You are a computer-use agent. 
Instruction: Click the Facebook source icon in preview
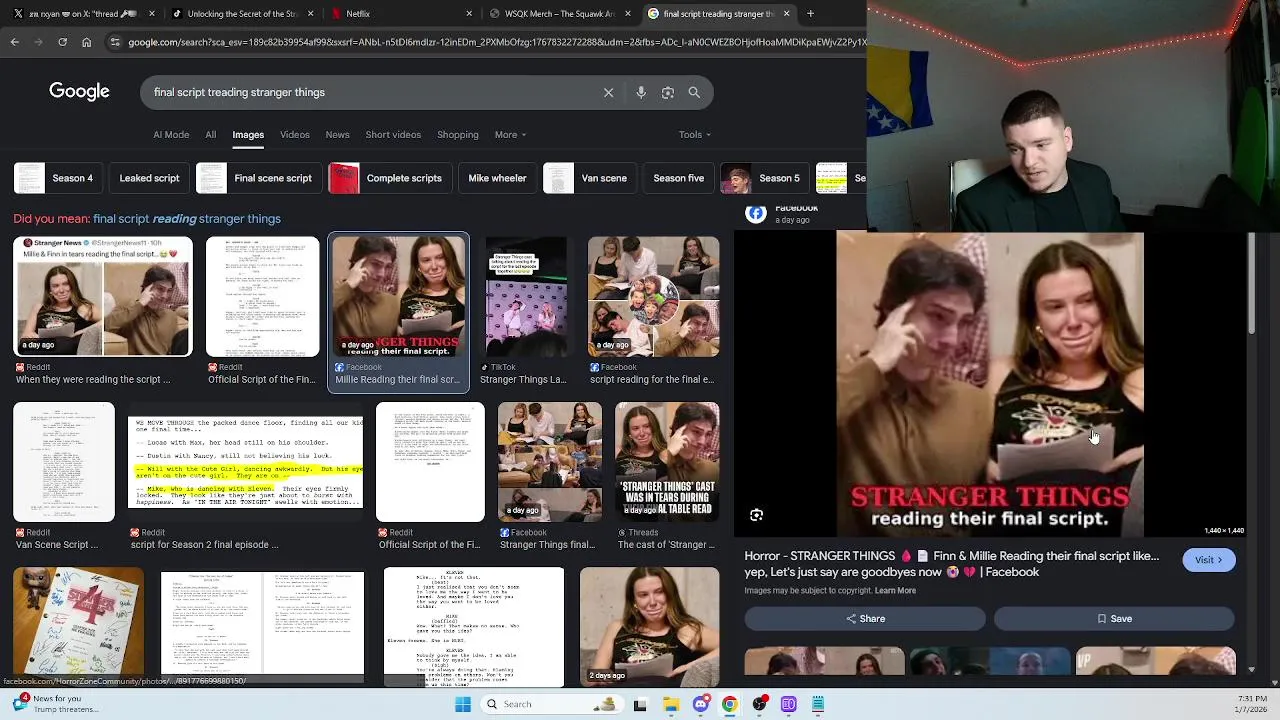756,213
